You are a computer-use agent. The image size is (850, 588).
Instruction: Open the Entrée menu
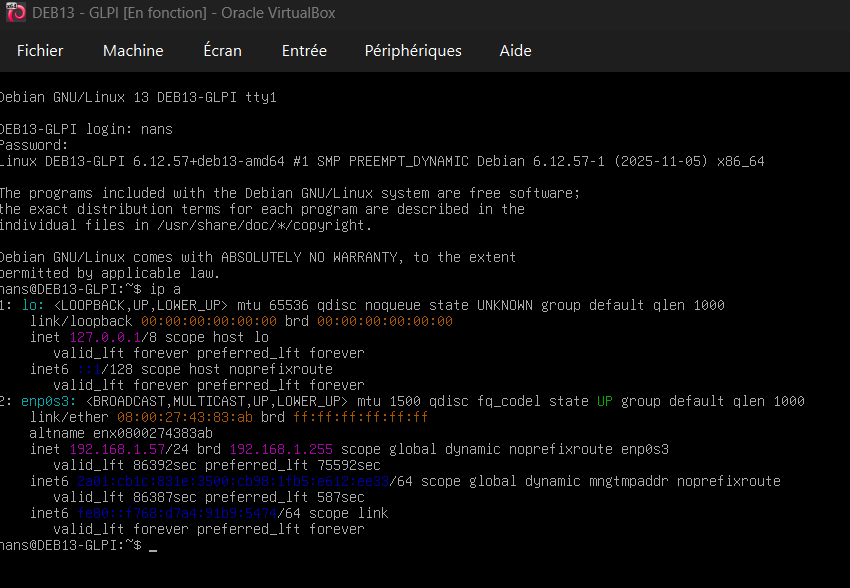[304, 50]
